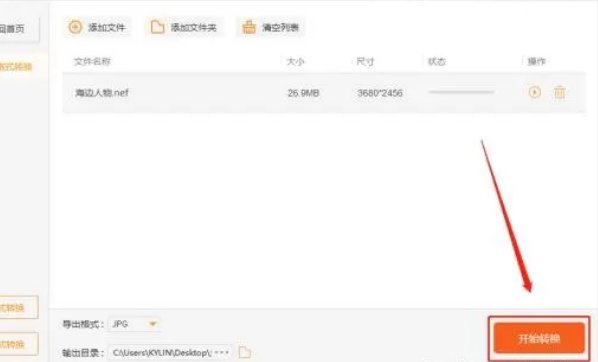
Task: Click the 添加文件夹 add folder button
Action: [x=184, y=27]
